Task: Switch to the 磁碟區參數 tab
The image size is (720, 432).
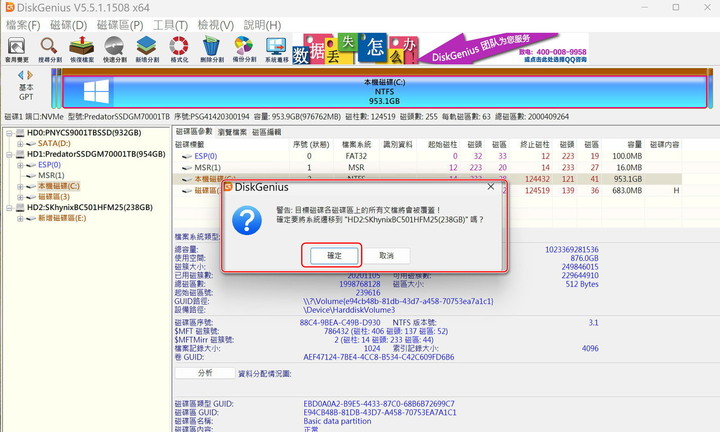Action: [194, 132]
